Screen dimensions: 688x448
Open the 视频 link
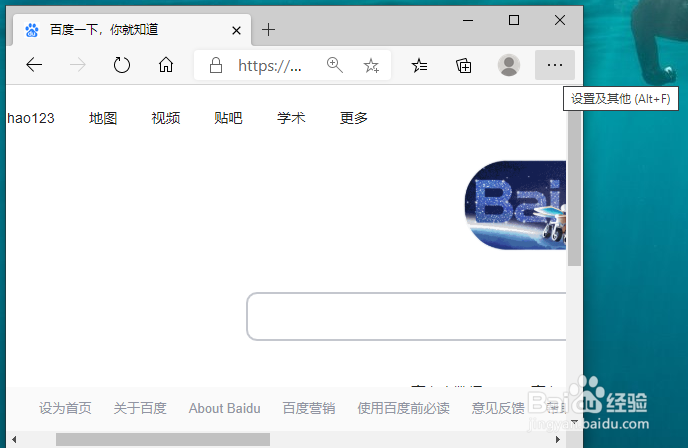point(166,118)
